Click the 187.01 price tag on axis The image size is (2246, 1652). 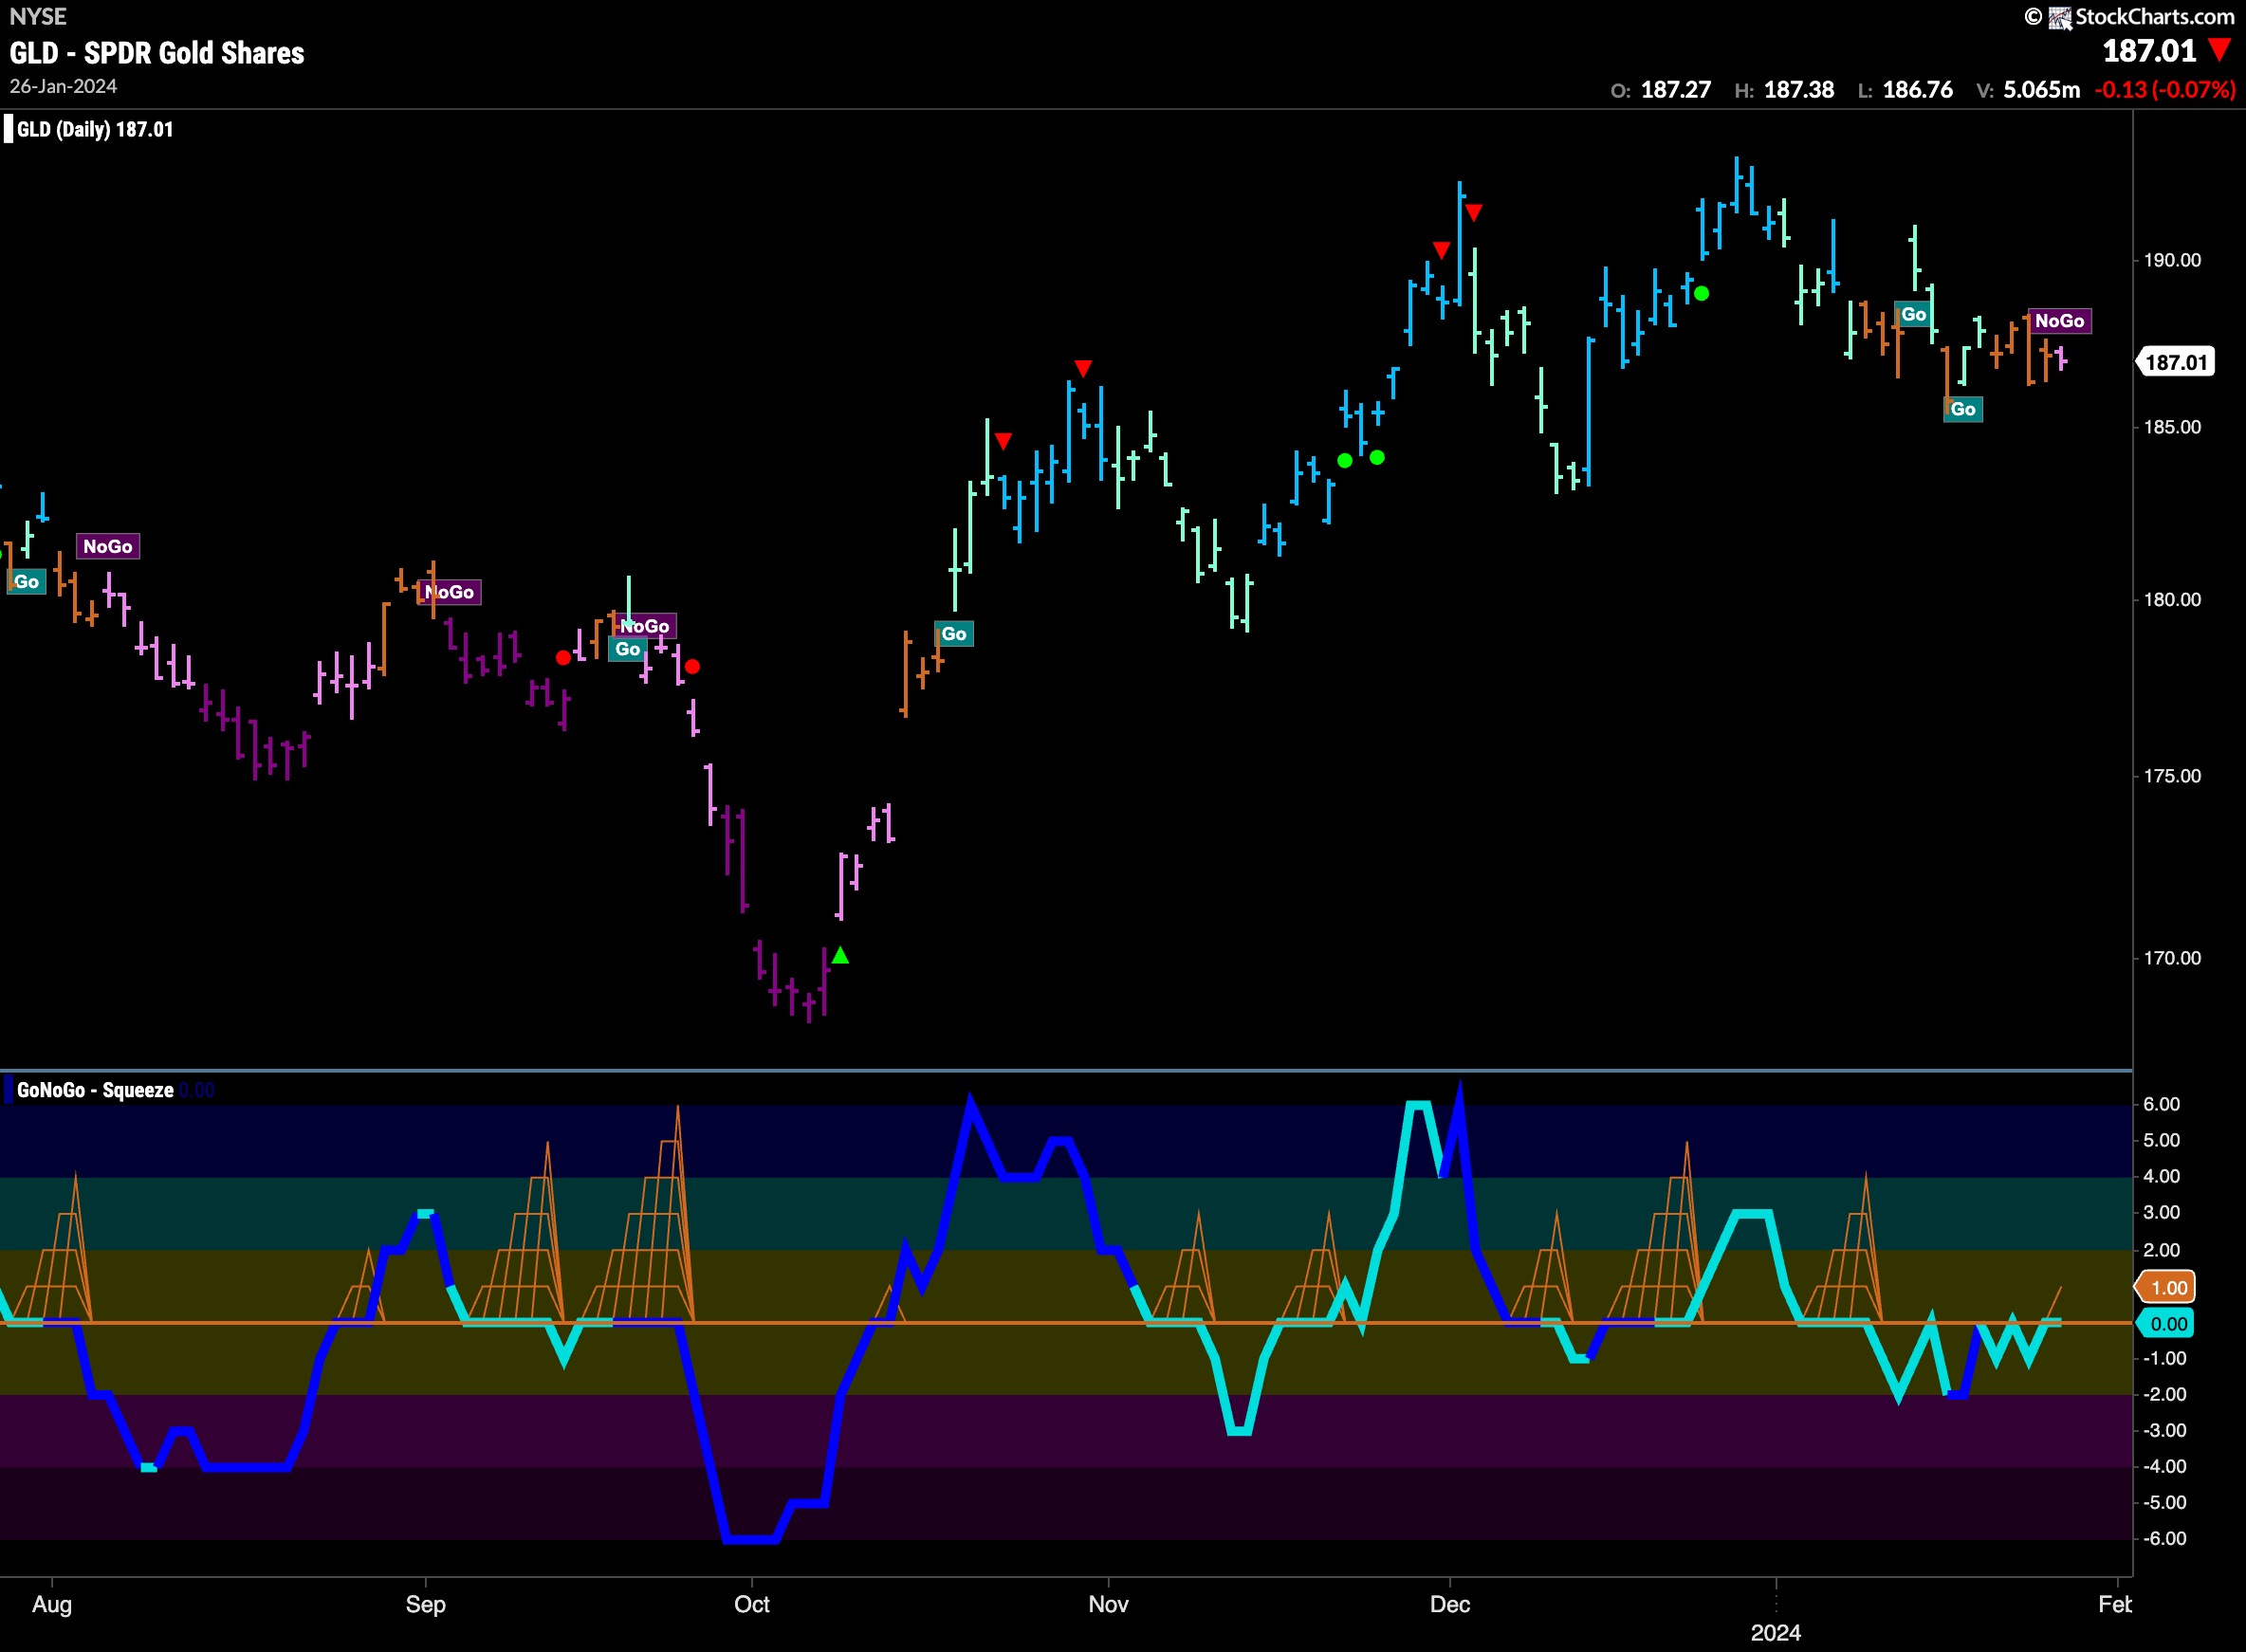click(2175, 363)
